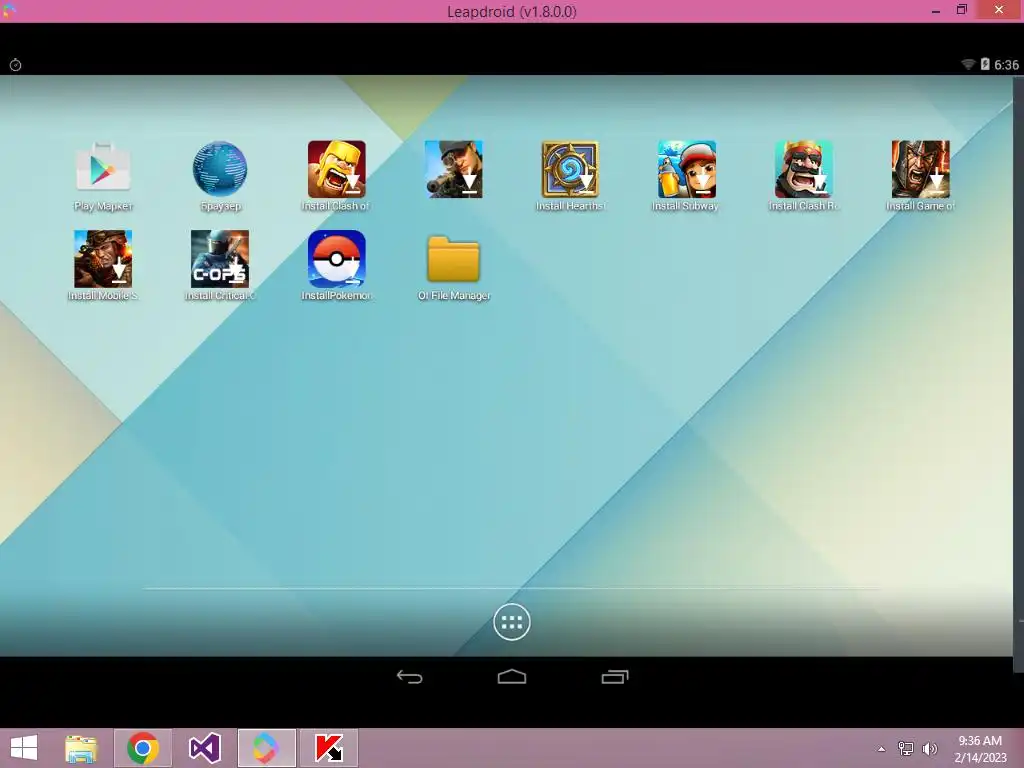Show hidden system tray icons
The width and height of the screenshot is (1024, 768).
tap(882, 749)
